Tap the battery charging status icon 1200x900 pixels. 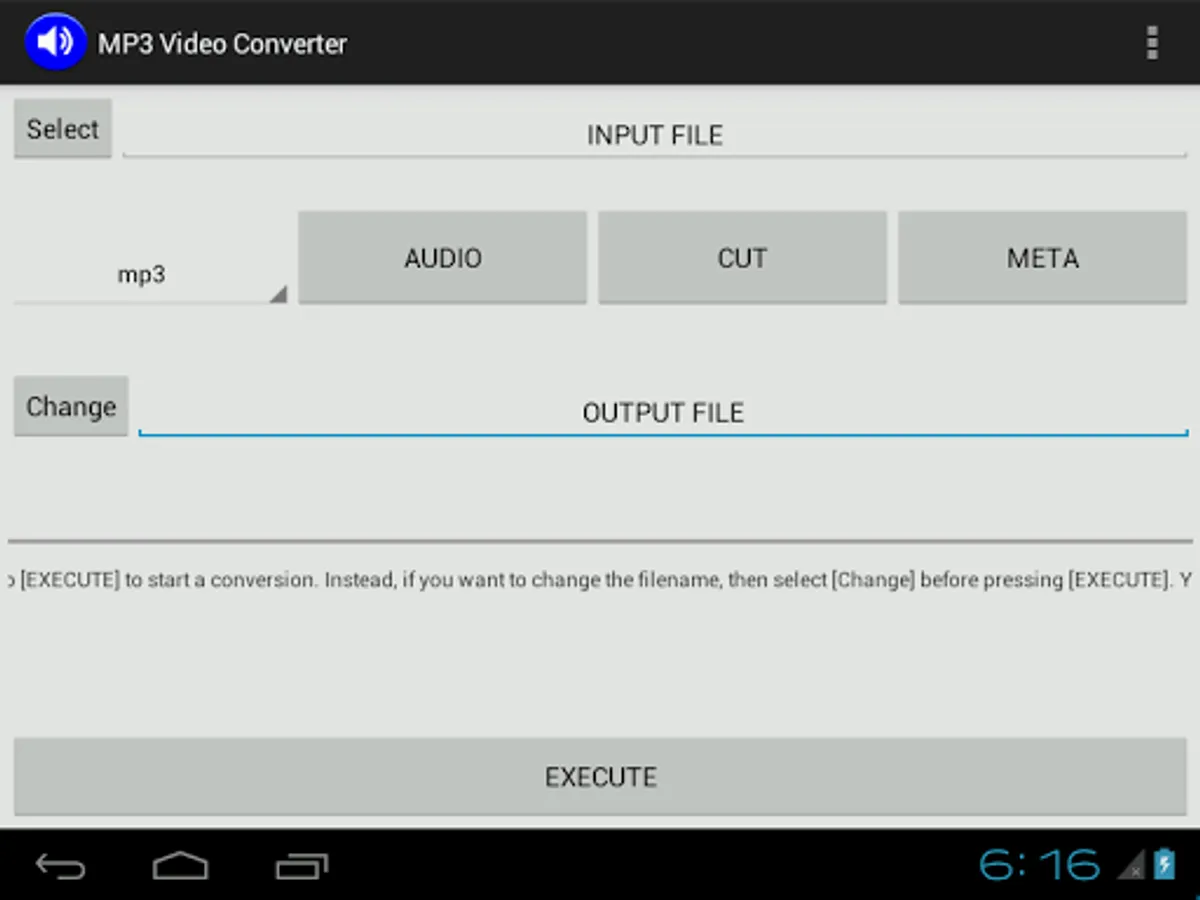click(1164, 863)
